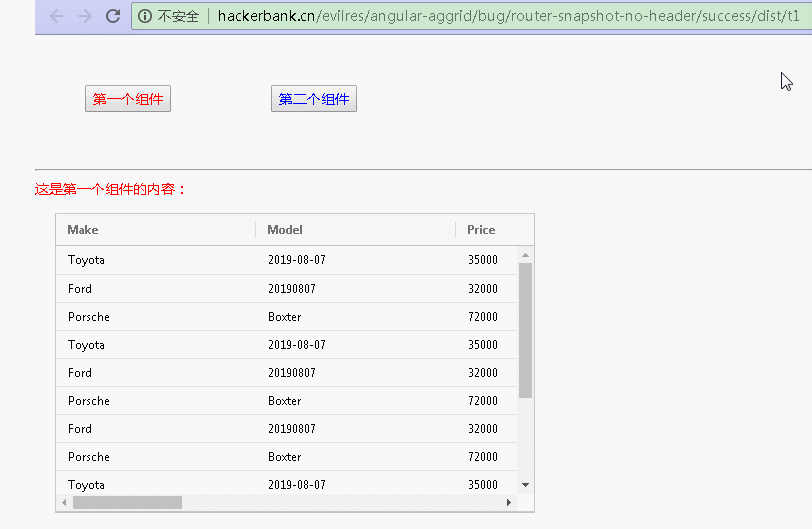The height and width of the screenshot is (529, 812).
Task: Click the grid's vertical scrollbar thumb
Action: click(526, 330)
